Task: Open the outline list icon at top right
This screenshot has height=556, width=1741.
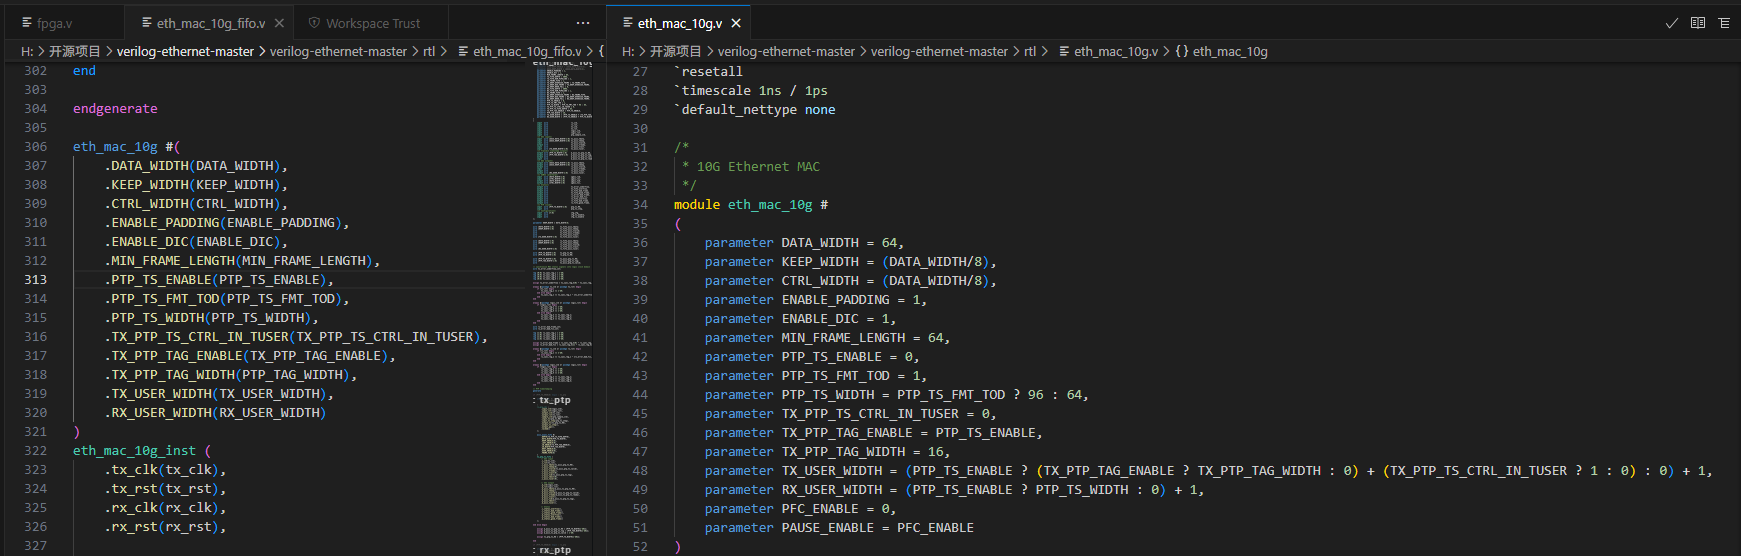Action: (1724, 23)
